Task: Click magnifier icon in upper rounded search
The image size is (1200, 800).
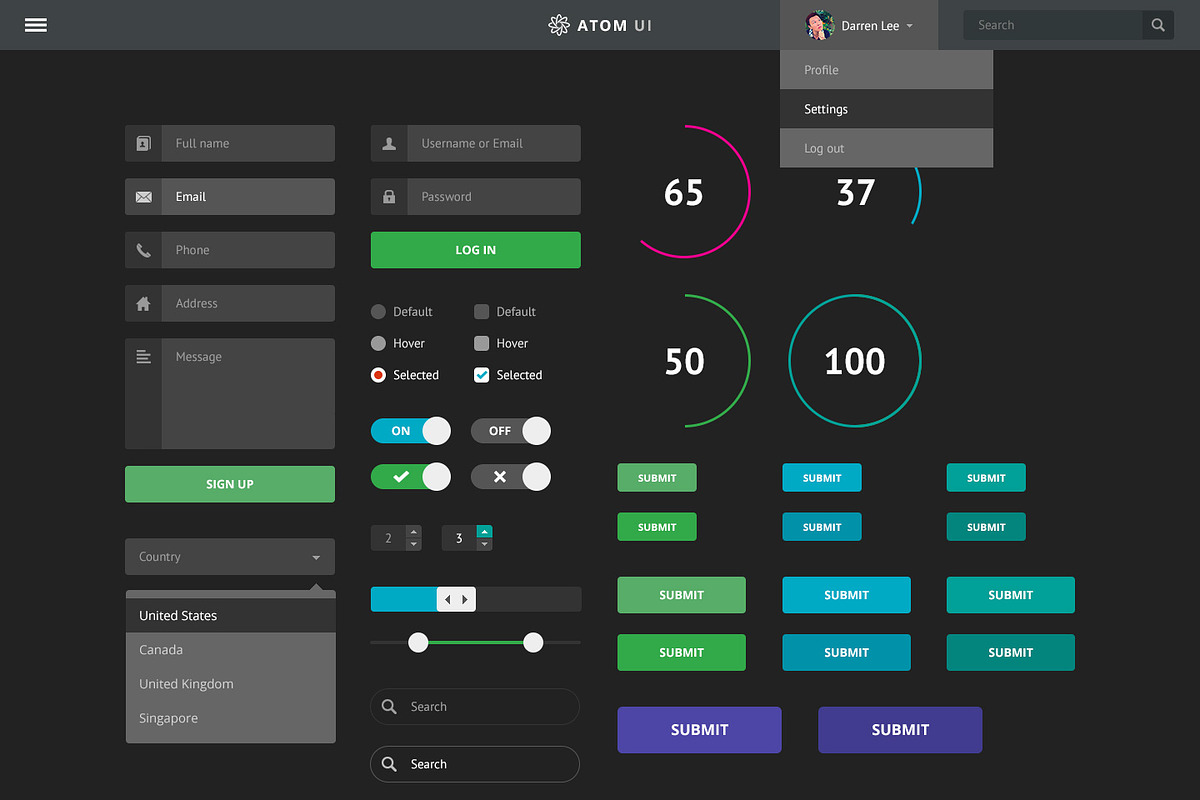Action: [389, 707]
